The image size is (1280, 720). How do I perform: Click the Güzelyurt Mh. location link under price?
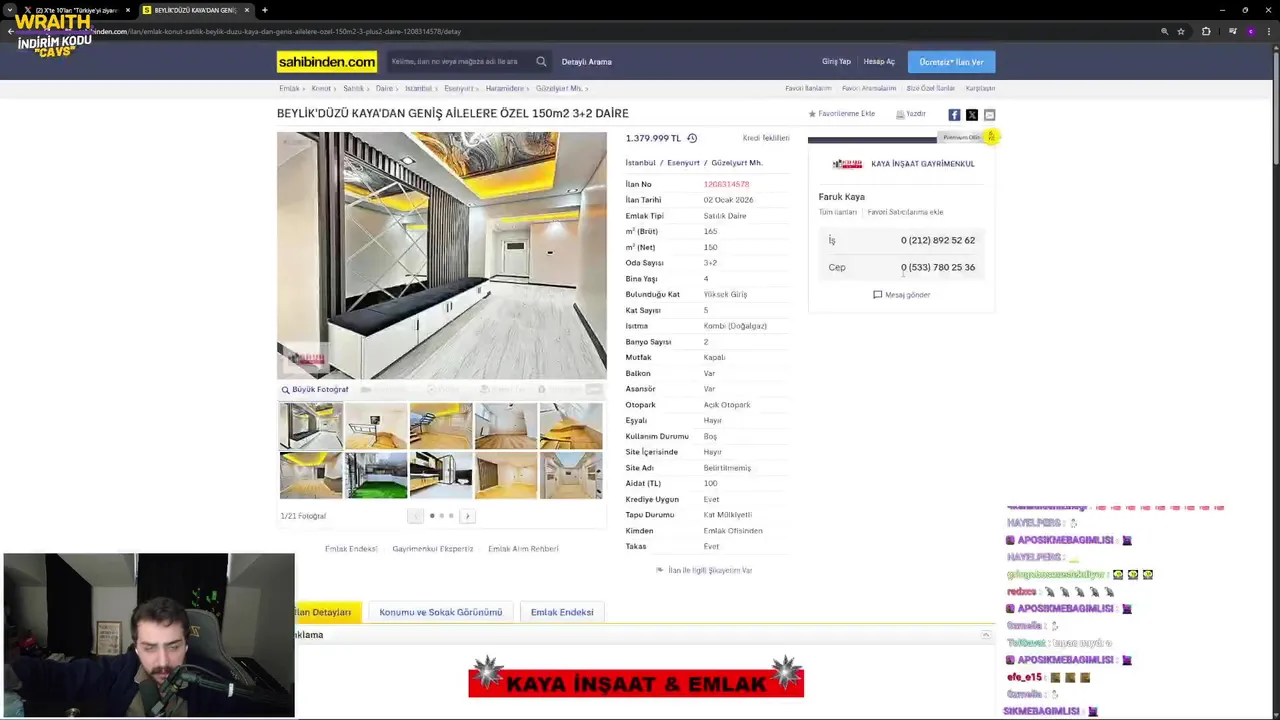click(737, 163)
